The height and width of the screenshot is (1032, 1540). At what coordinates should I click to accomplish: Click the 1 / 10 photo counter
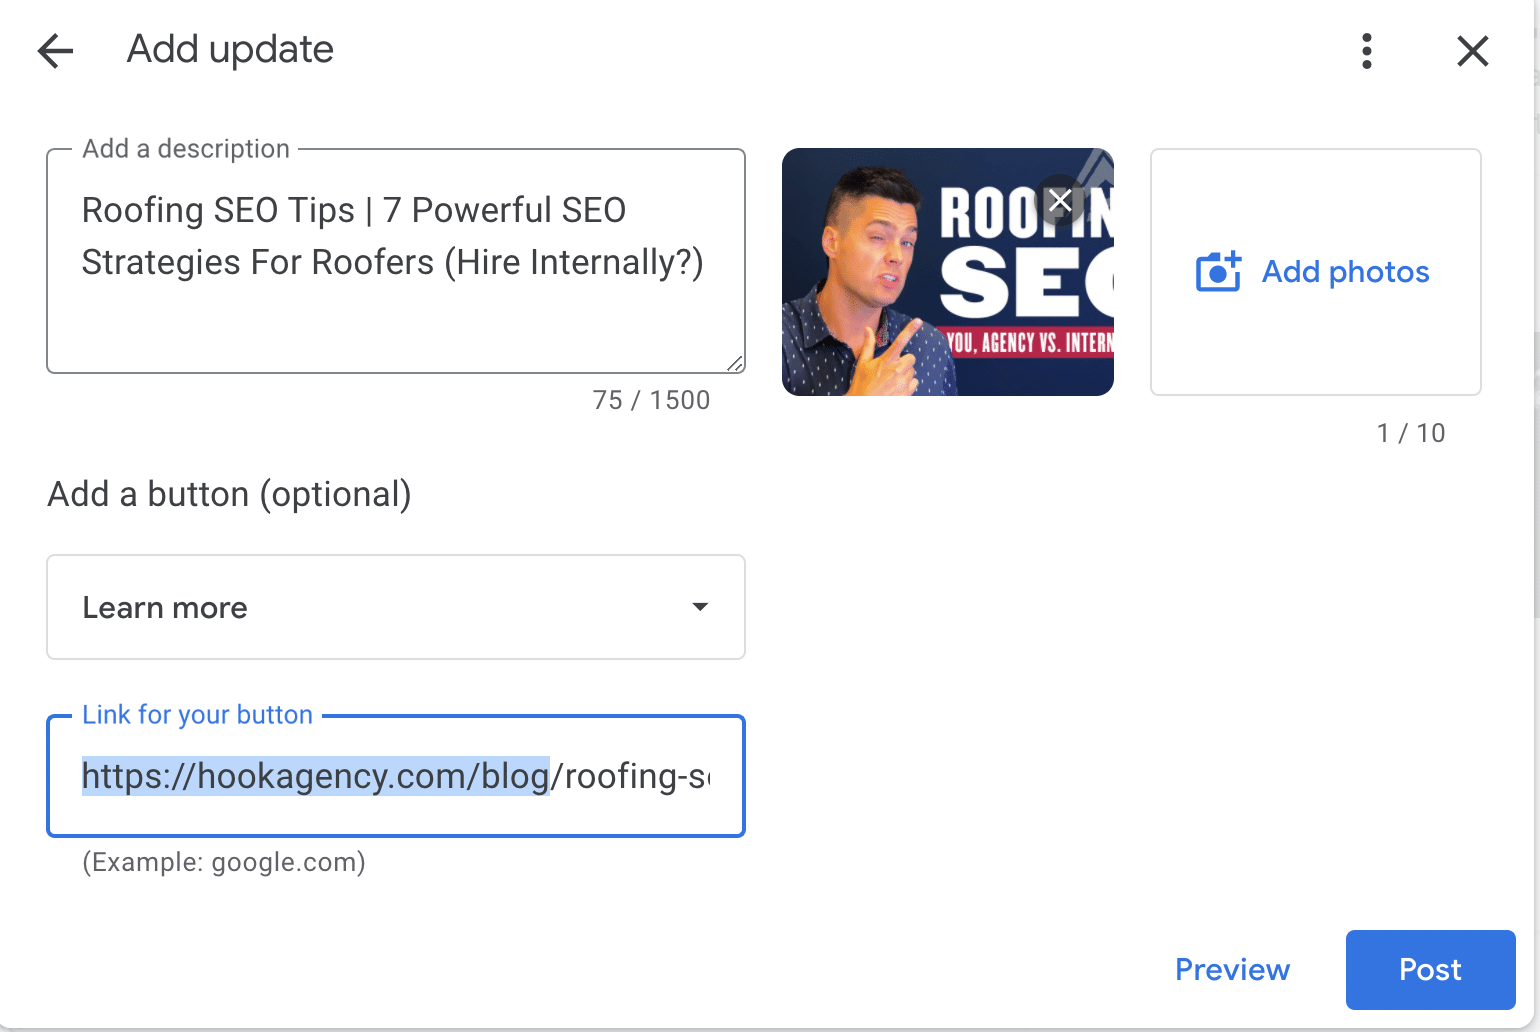pos(1410,433)
